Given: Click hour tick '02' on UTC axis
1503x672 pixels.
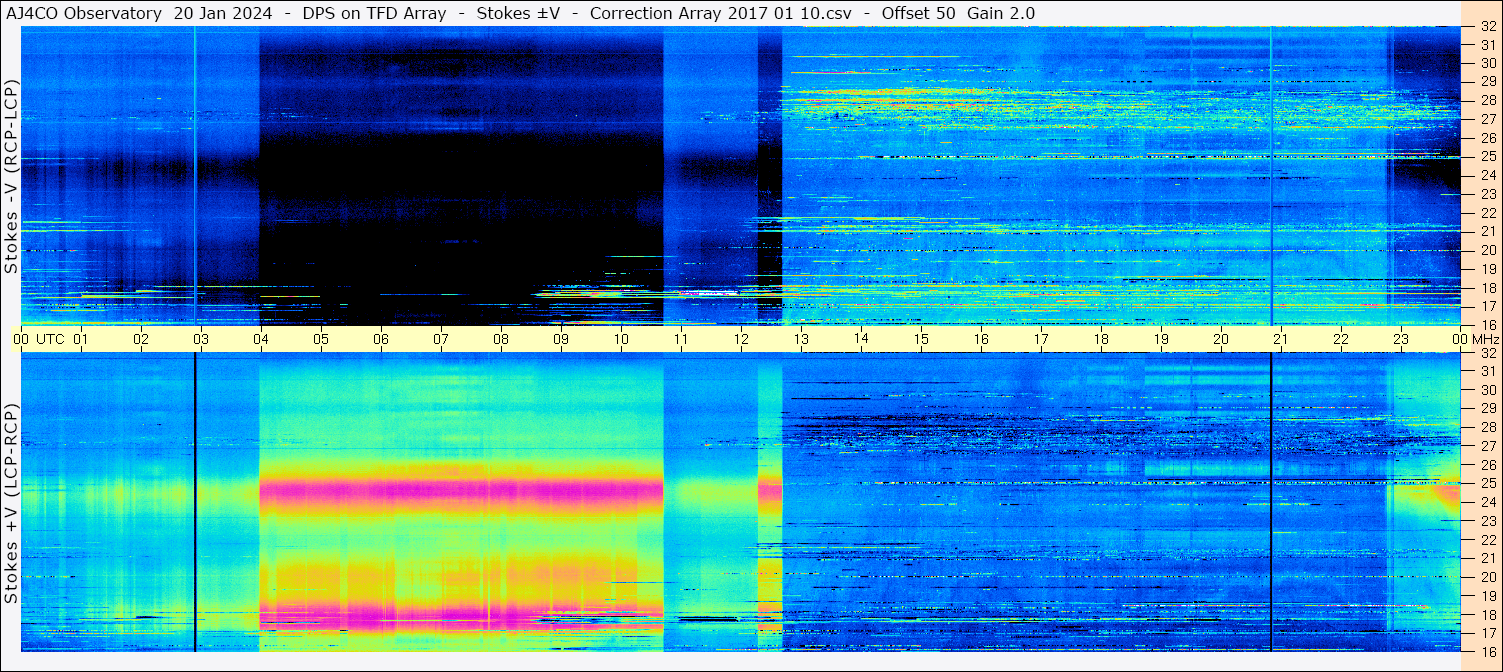Looking at the screenshot, I should pyautogui.click(x=140, y=339).
